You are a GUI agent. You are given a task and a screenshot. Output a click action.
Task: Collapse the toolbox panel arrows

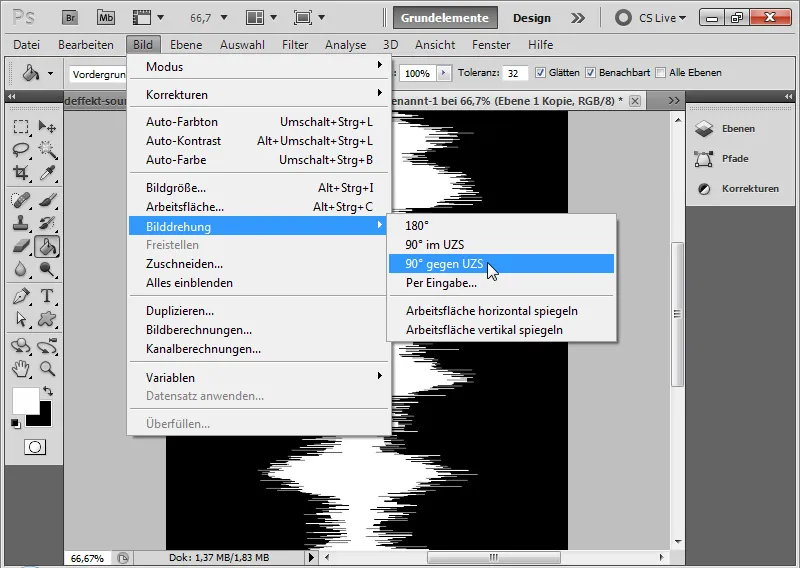11,96
